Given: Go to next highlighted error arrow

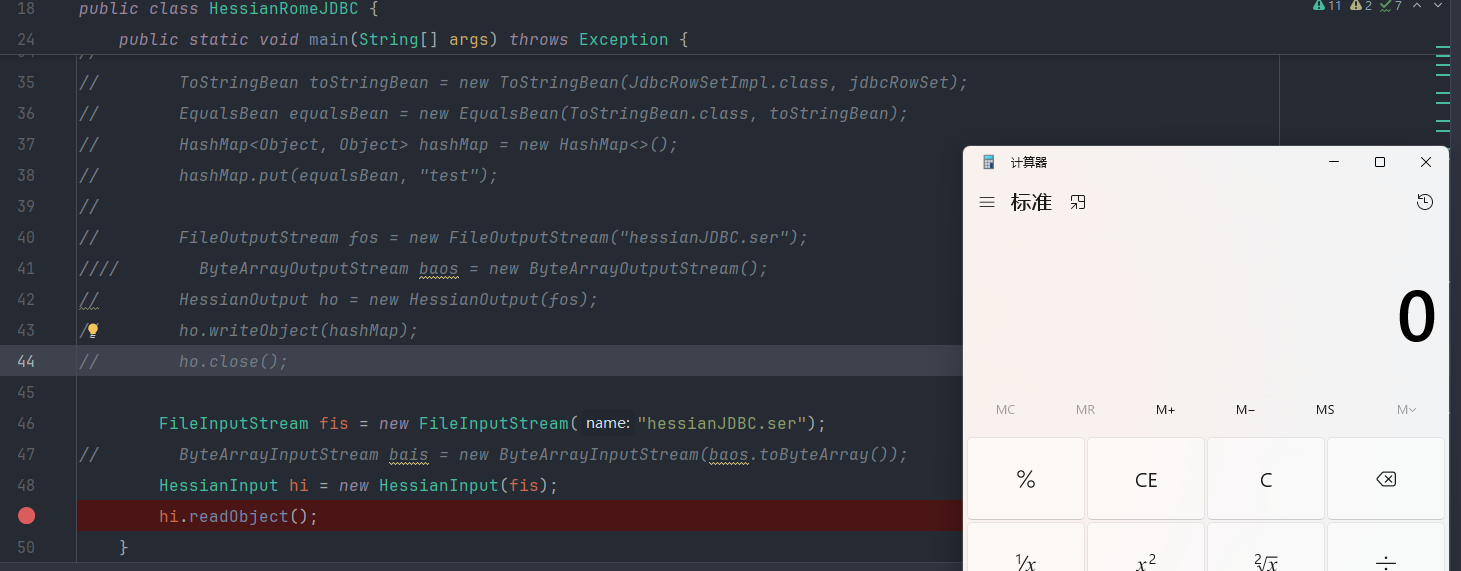Looking at the screenshot, I should [1438, 6].
